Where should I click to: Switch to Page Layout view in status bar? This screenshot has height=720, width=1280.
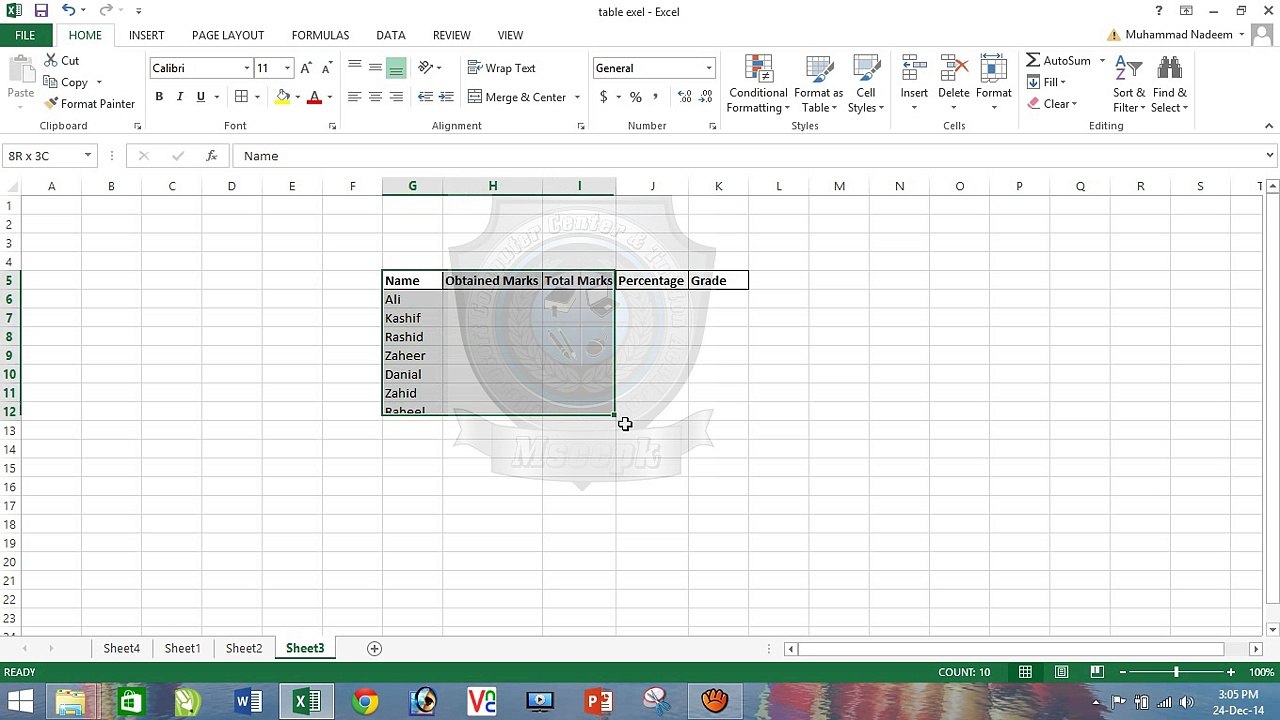point(1061,672)
